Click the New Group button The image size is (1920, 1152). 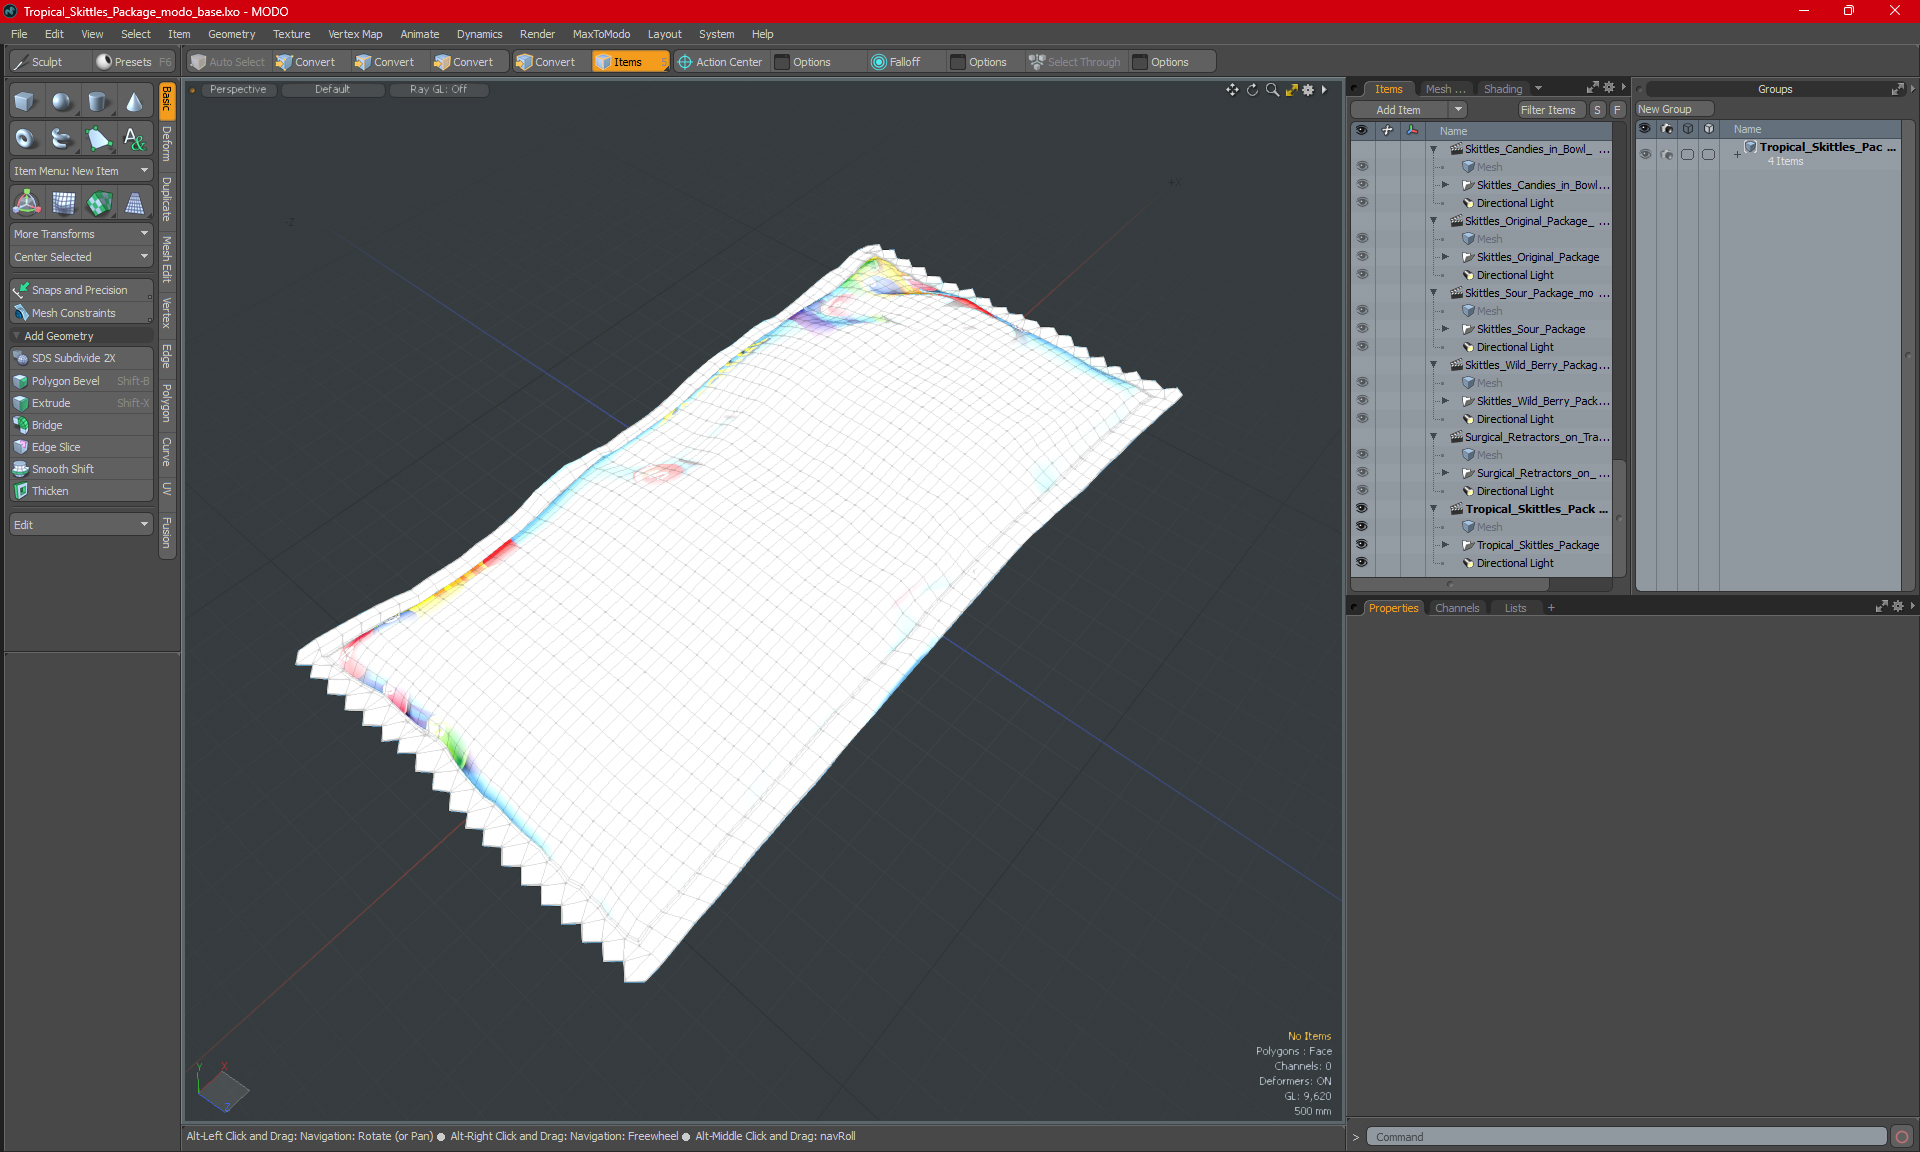click(1673, 109)
